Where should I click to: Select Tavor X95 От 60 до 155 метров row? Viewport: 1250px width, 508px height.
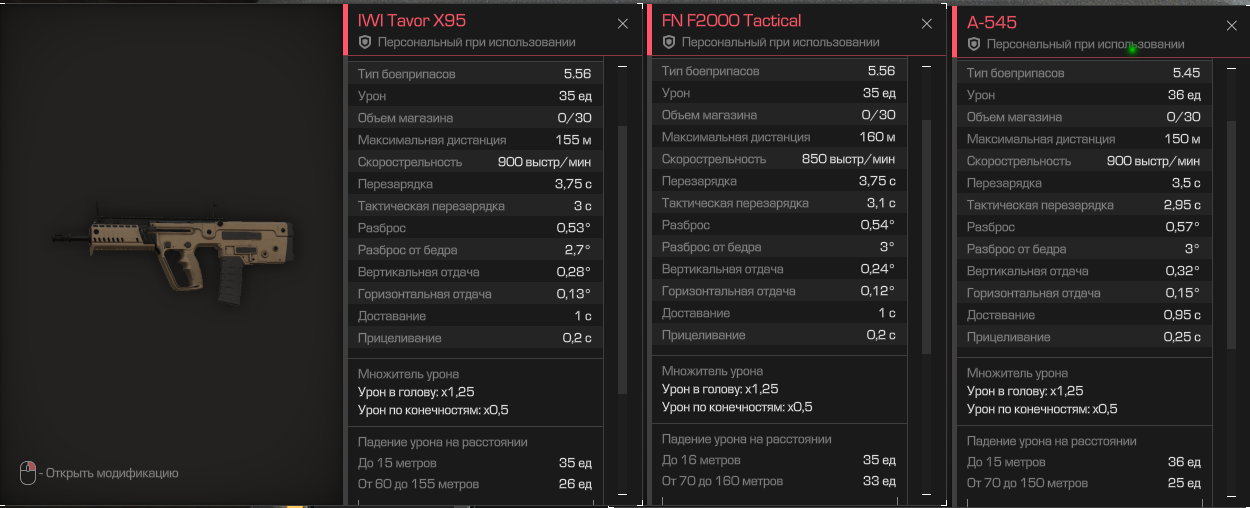(x=475, y=484)
